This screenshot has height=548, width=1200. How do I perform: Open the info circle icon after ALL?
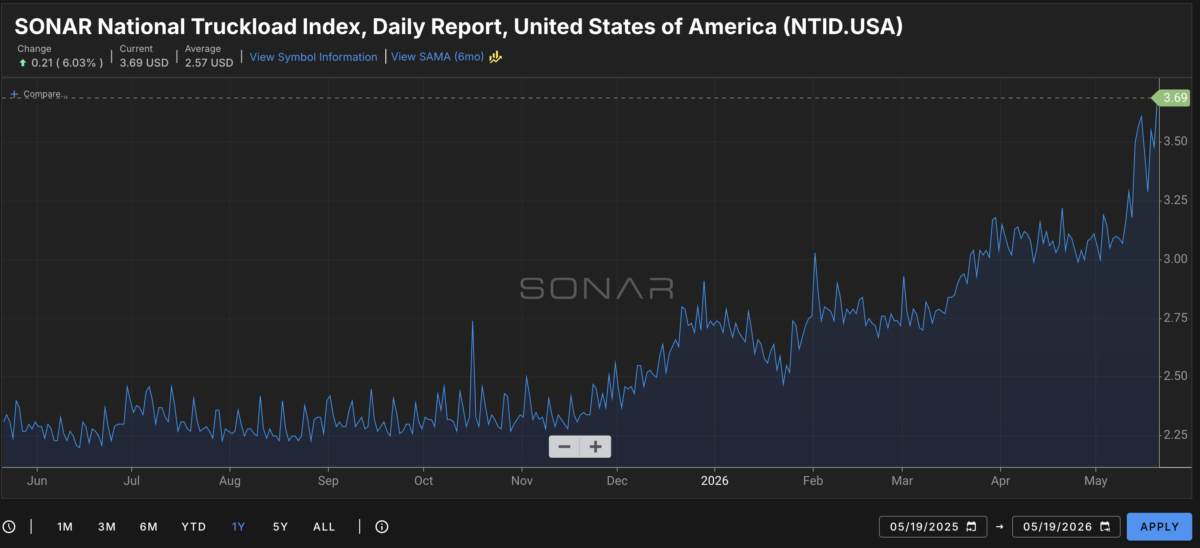pos(381,527)
